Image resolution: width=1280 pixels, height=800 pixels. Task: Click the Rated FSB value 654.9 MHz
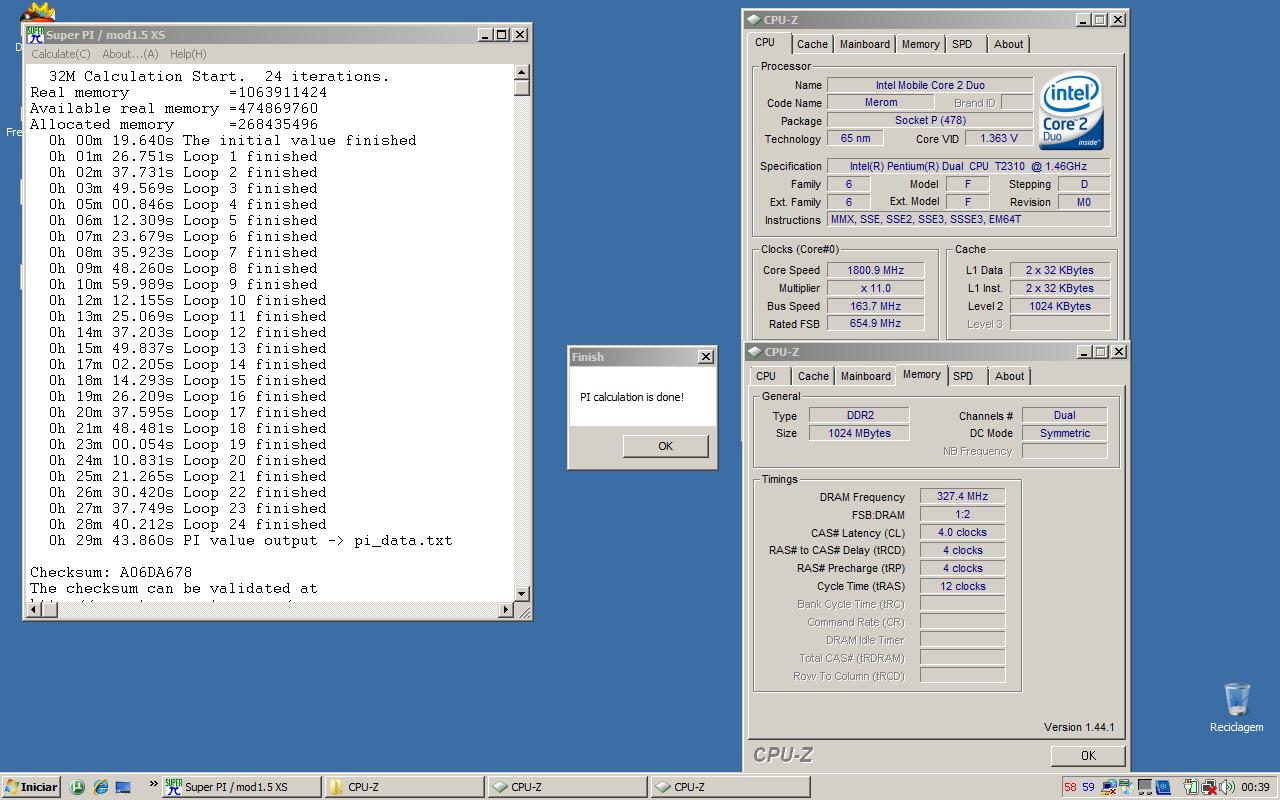pos(876,324)
